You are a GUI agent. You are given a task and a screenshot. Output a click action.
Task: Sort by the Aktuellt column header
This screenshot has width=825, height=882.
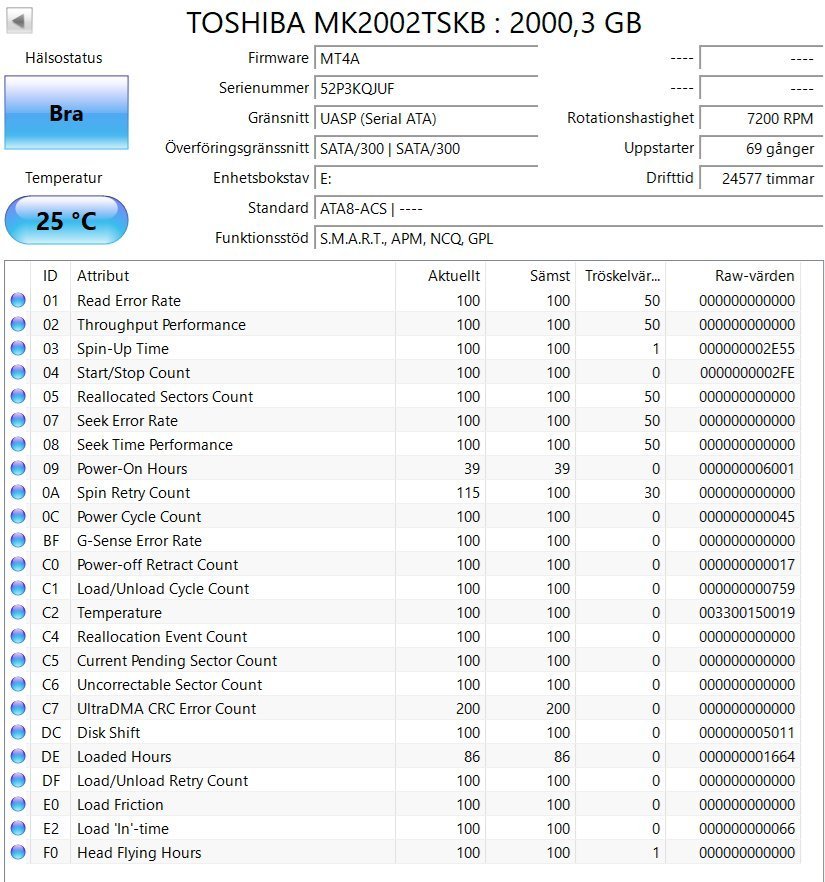coord(440,276)
